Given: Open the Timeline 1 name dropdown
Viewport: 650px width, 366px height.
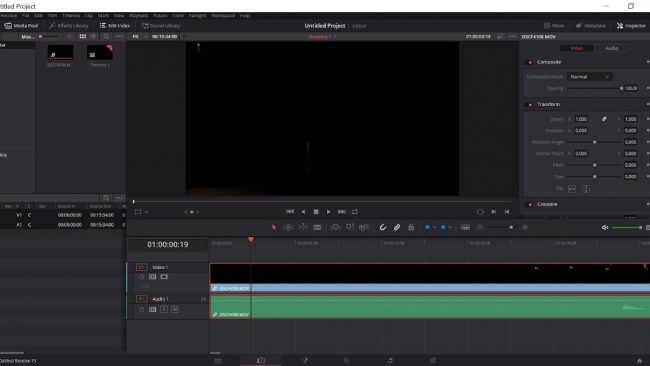Looking at the screenshot, I should coord(323,36).
